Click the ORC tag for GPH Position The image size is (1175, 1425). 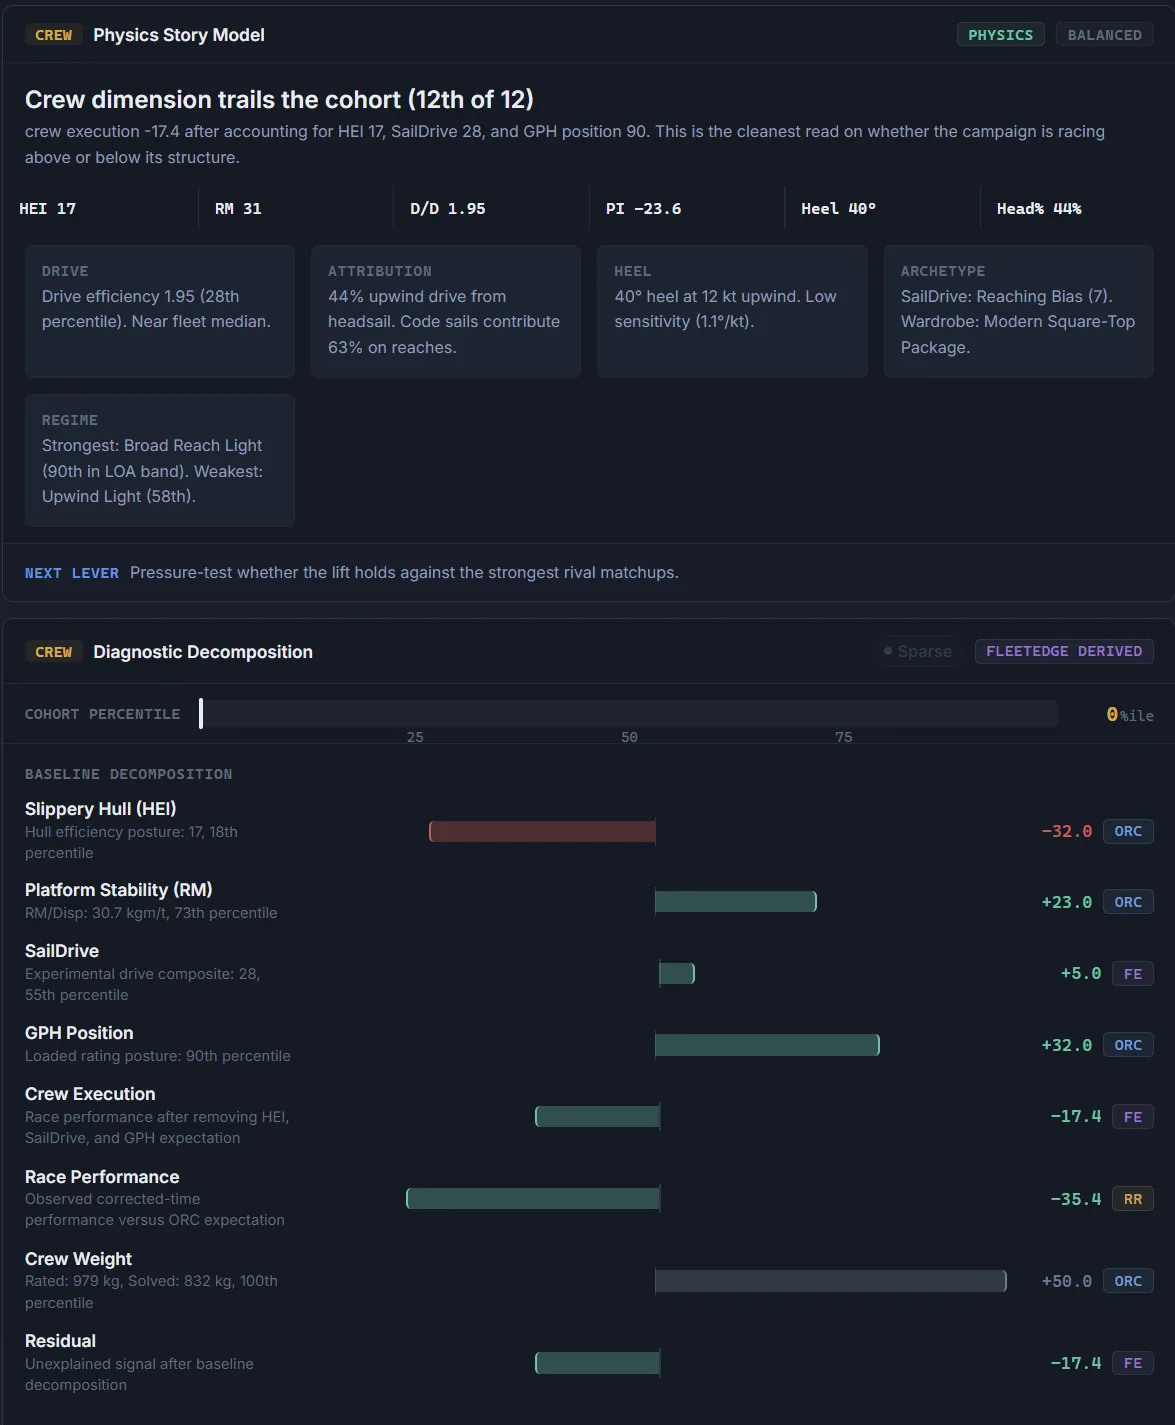(x=1128, y=1045)
